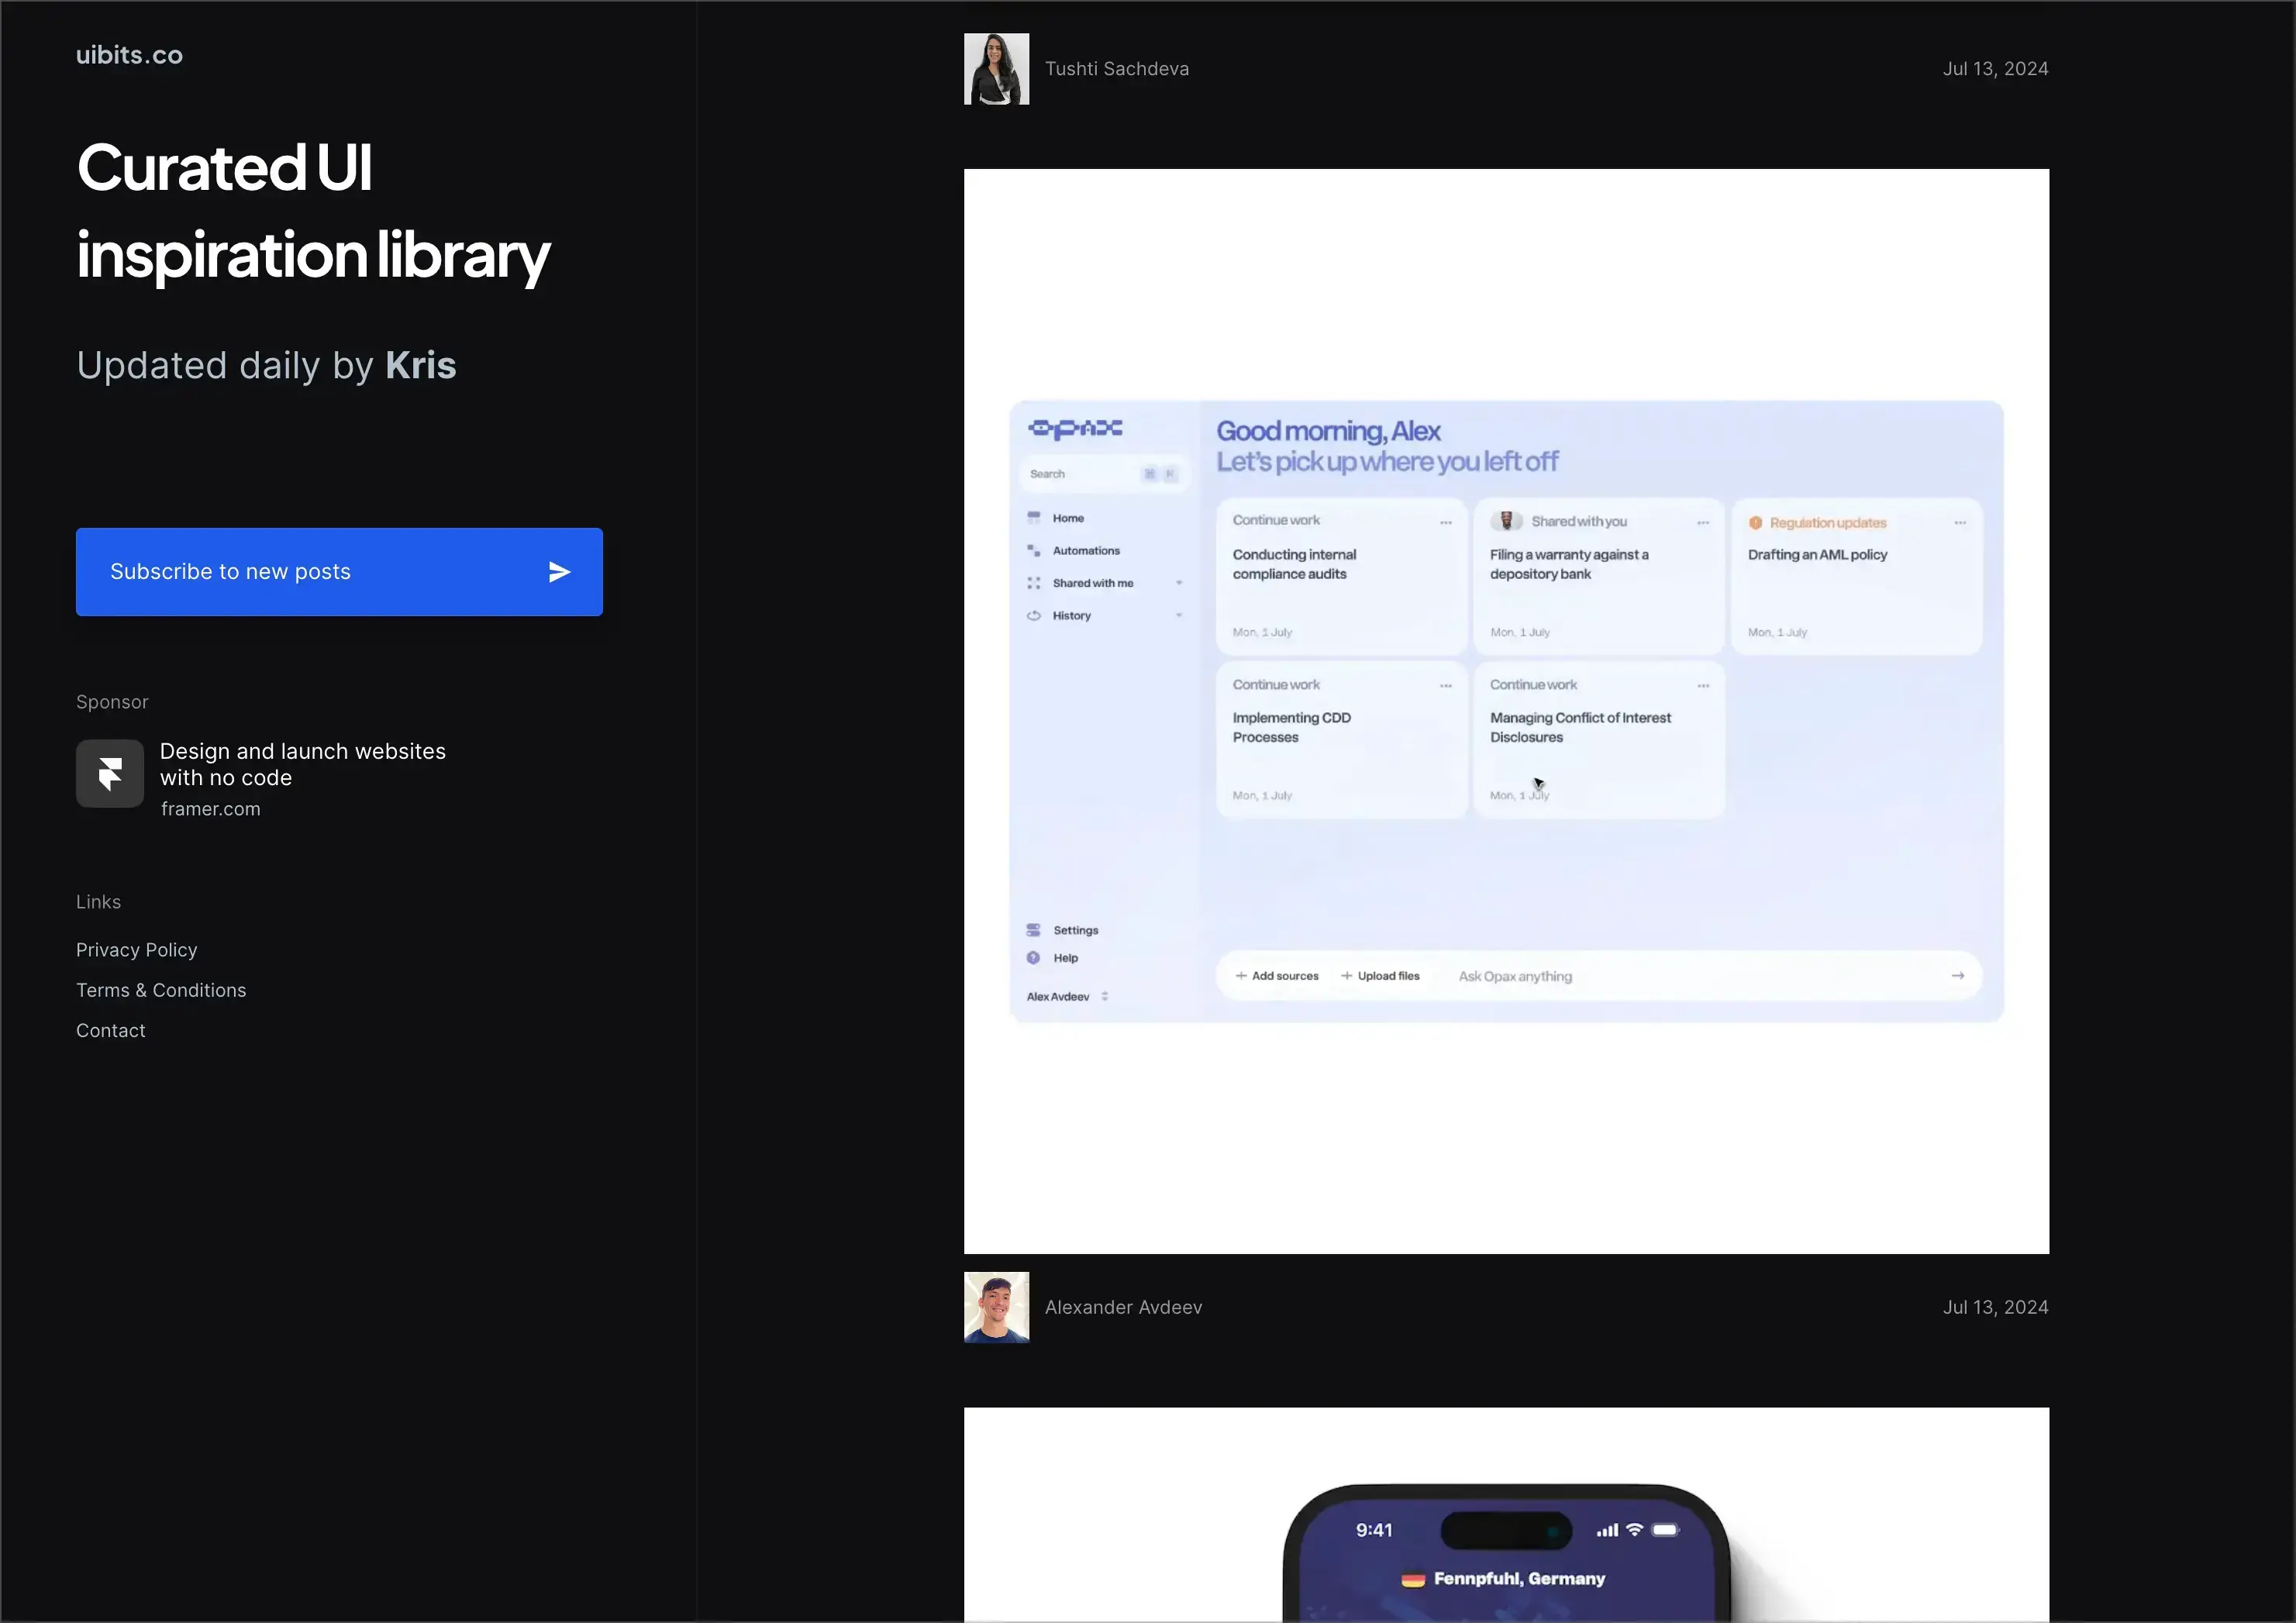Viewport: 2296px width, 1623px height.
Task: Open Settings icon in Opax sidebar
Action: [x=1034, y=930]
